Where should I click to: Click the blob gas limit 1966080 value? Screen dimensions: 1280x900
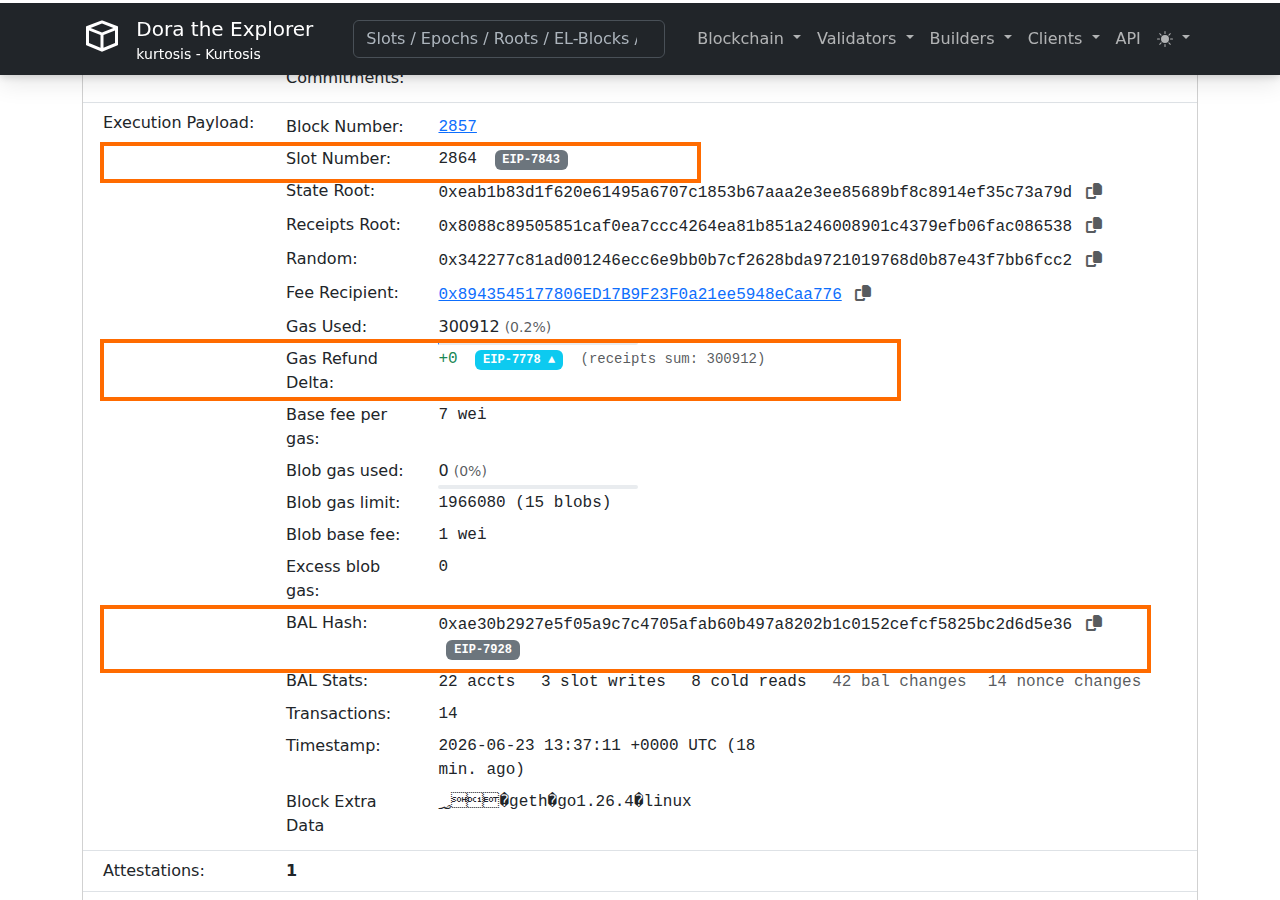525,502
